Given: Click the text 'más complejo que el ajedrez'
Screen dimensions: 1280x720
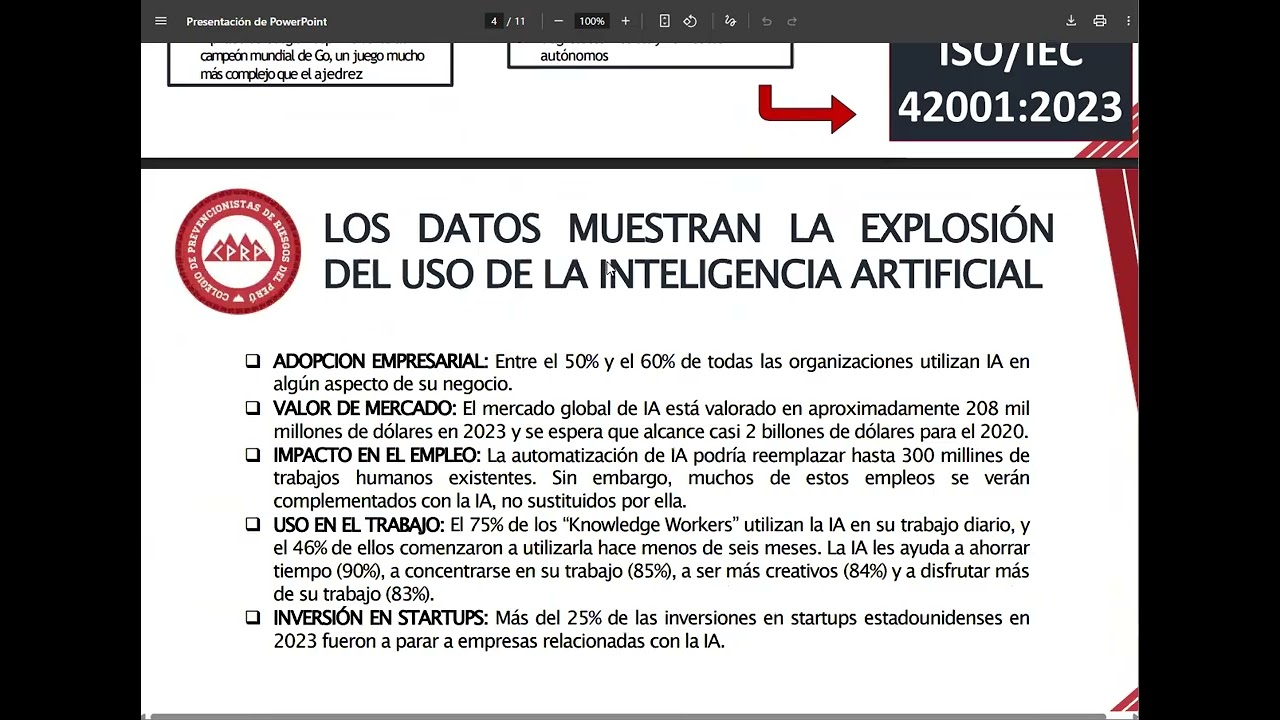Looking at the screenshot, I should pos(281,74).
